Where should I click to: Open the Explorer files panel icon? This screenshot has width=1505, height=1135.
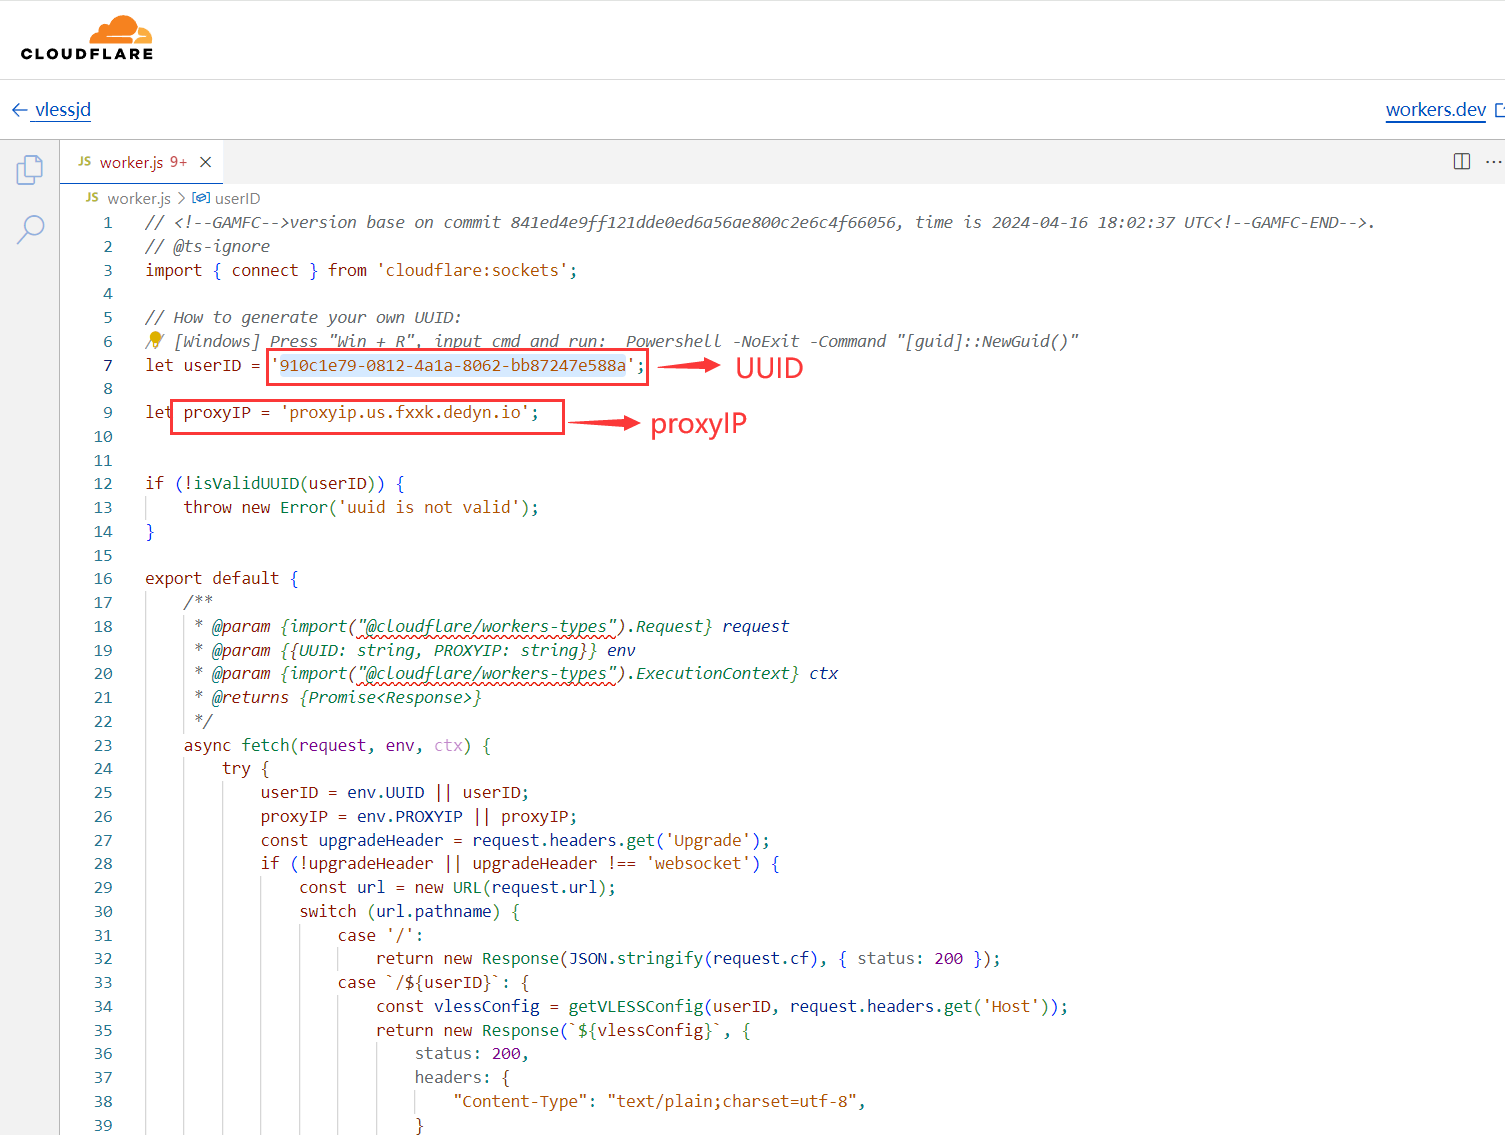click(30, 170)
